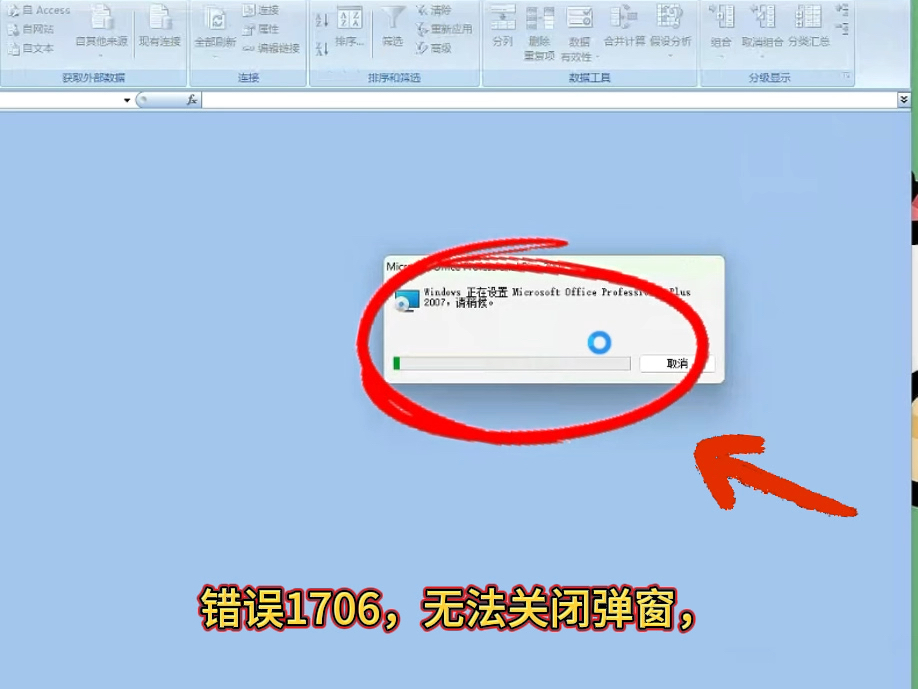This screenshot has height=689, width=918.
Task: Click Group (组合) button
Action: pos(721,30)
